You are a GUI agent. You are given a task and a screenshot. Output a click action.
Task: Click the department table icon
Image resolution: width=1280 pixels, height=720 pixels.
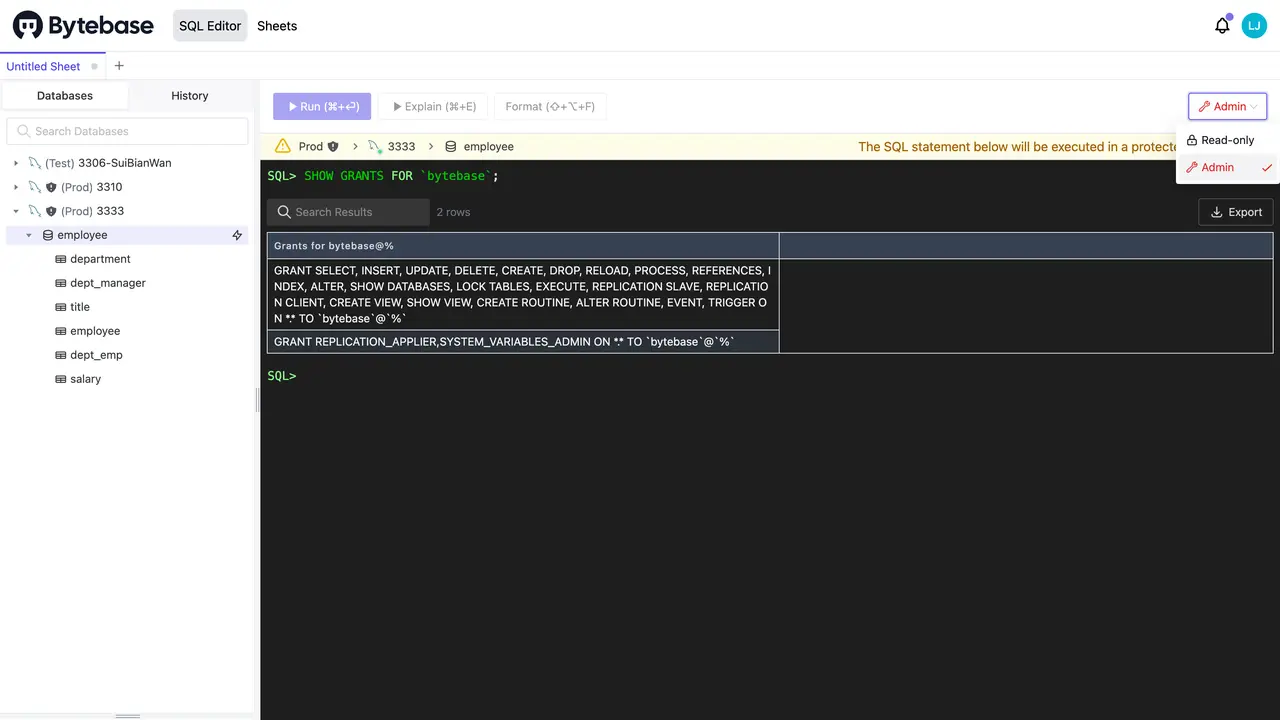60,259
